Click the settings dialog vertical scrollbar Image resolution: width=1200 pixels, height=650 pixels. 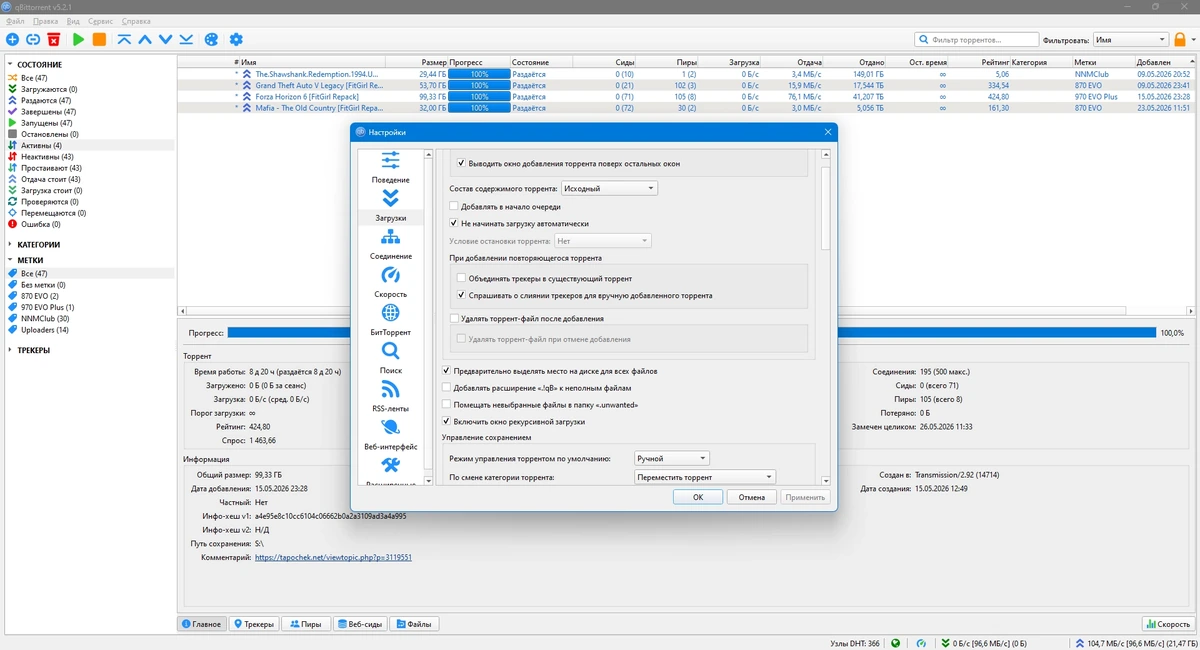click(x=825, y=208)
